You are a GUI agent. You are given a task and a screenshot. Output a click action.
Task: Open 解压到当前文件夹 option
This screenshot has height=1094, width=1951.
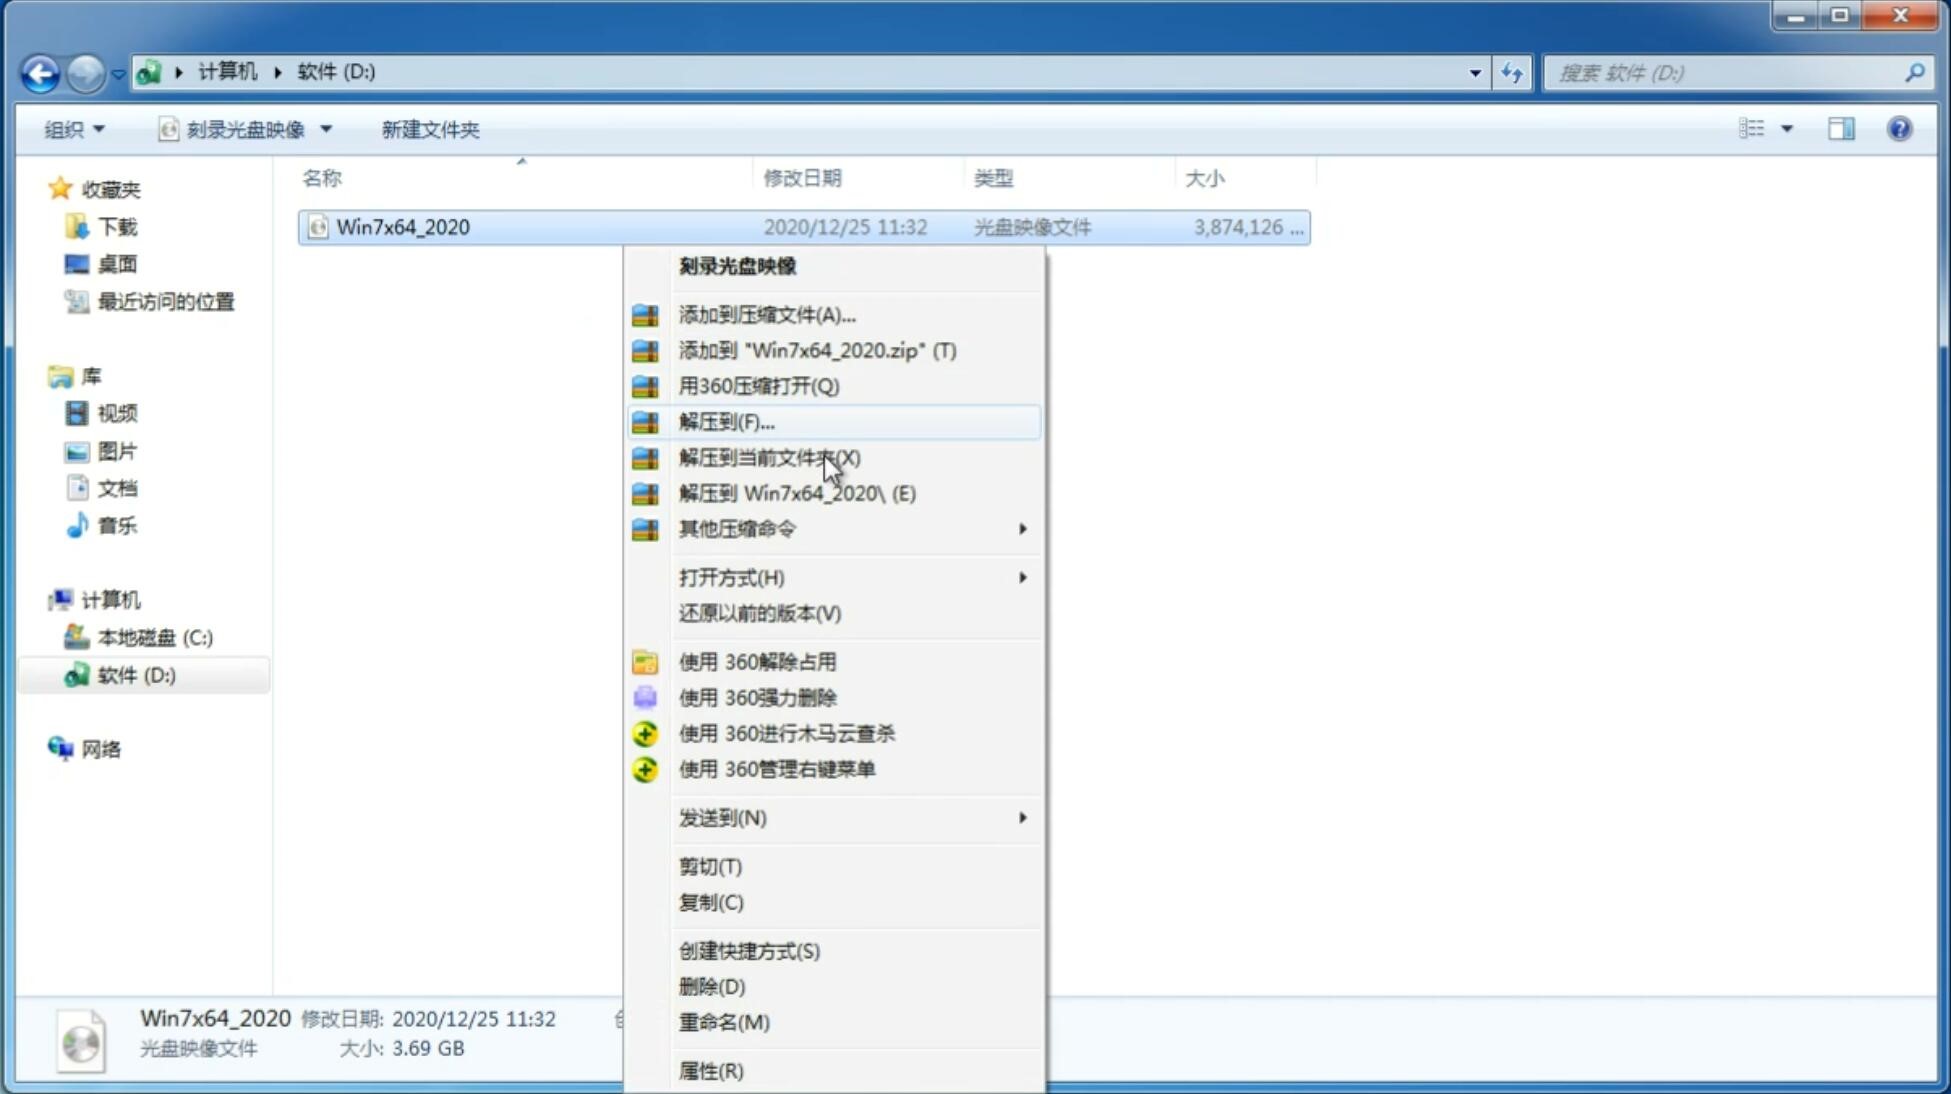769,457
